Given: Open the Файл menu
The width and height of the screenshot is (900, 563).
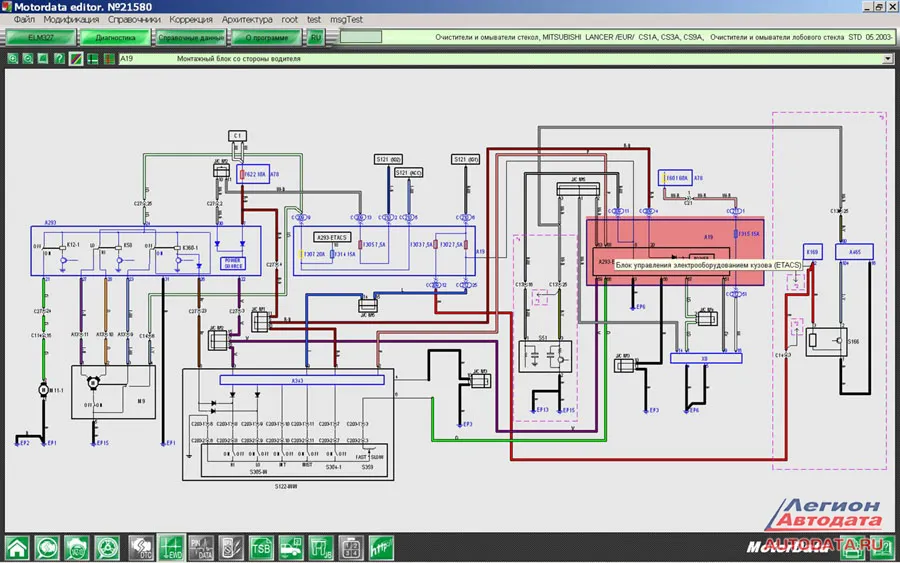Looking at the screenshot, I should [25, 19].
